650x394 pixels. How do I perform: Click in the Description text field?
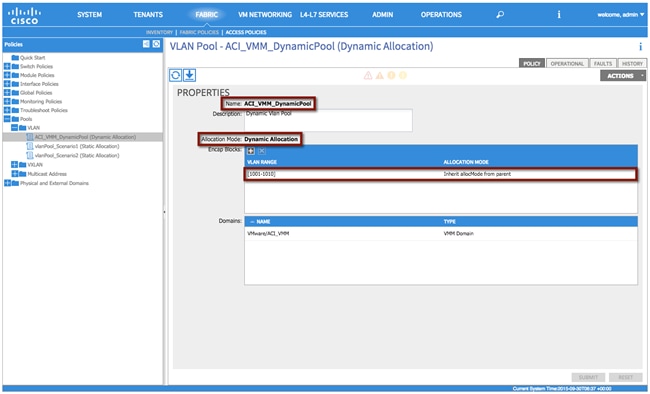click(328, 120)
